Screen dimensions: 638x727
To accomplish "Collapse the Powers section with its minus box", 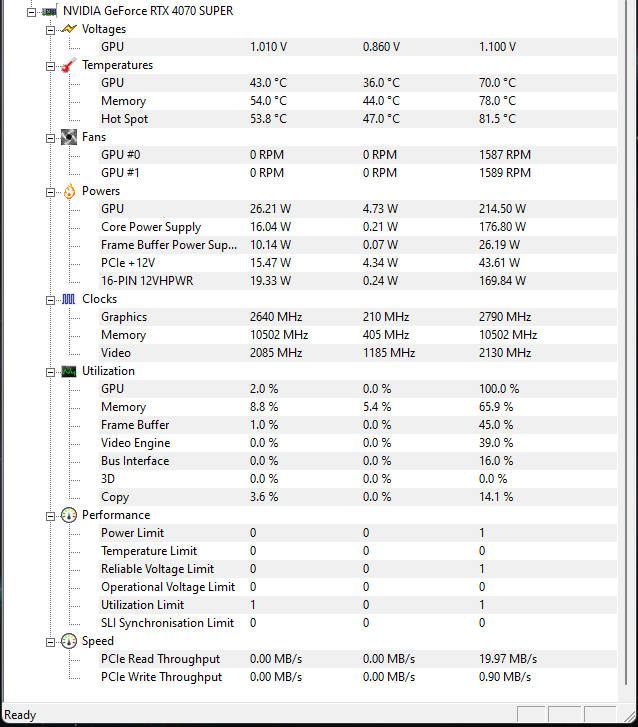I will click(51, 191).
